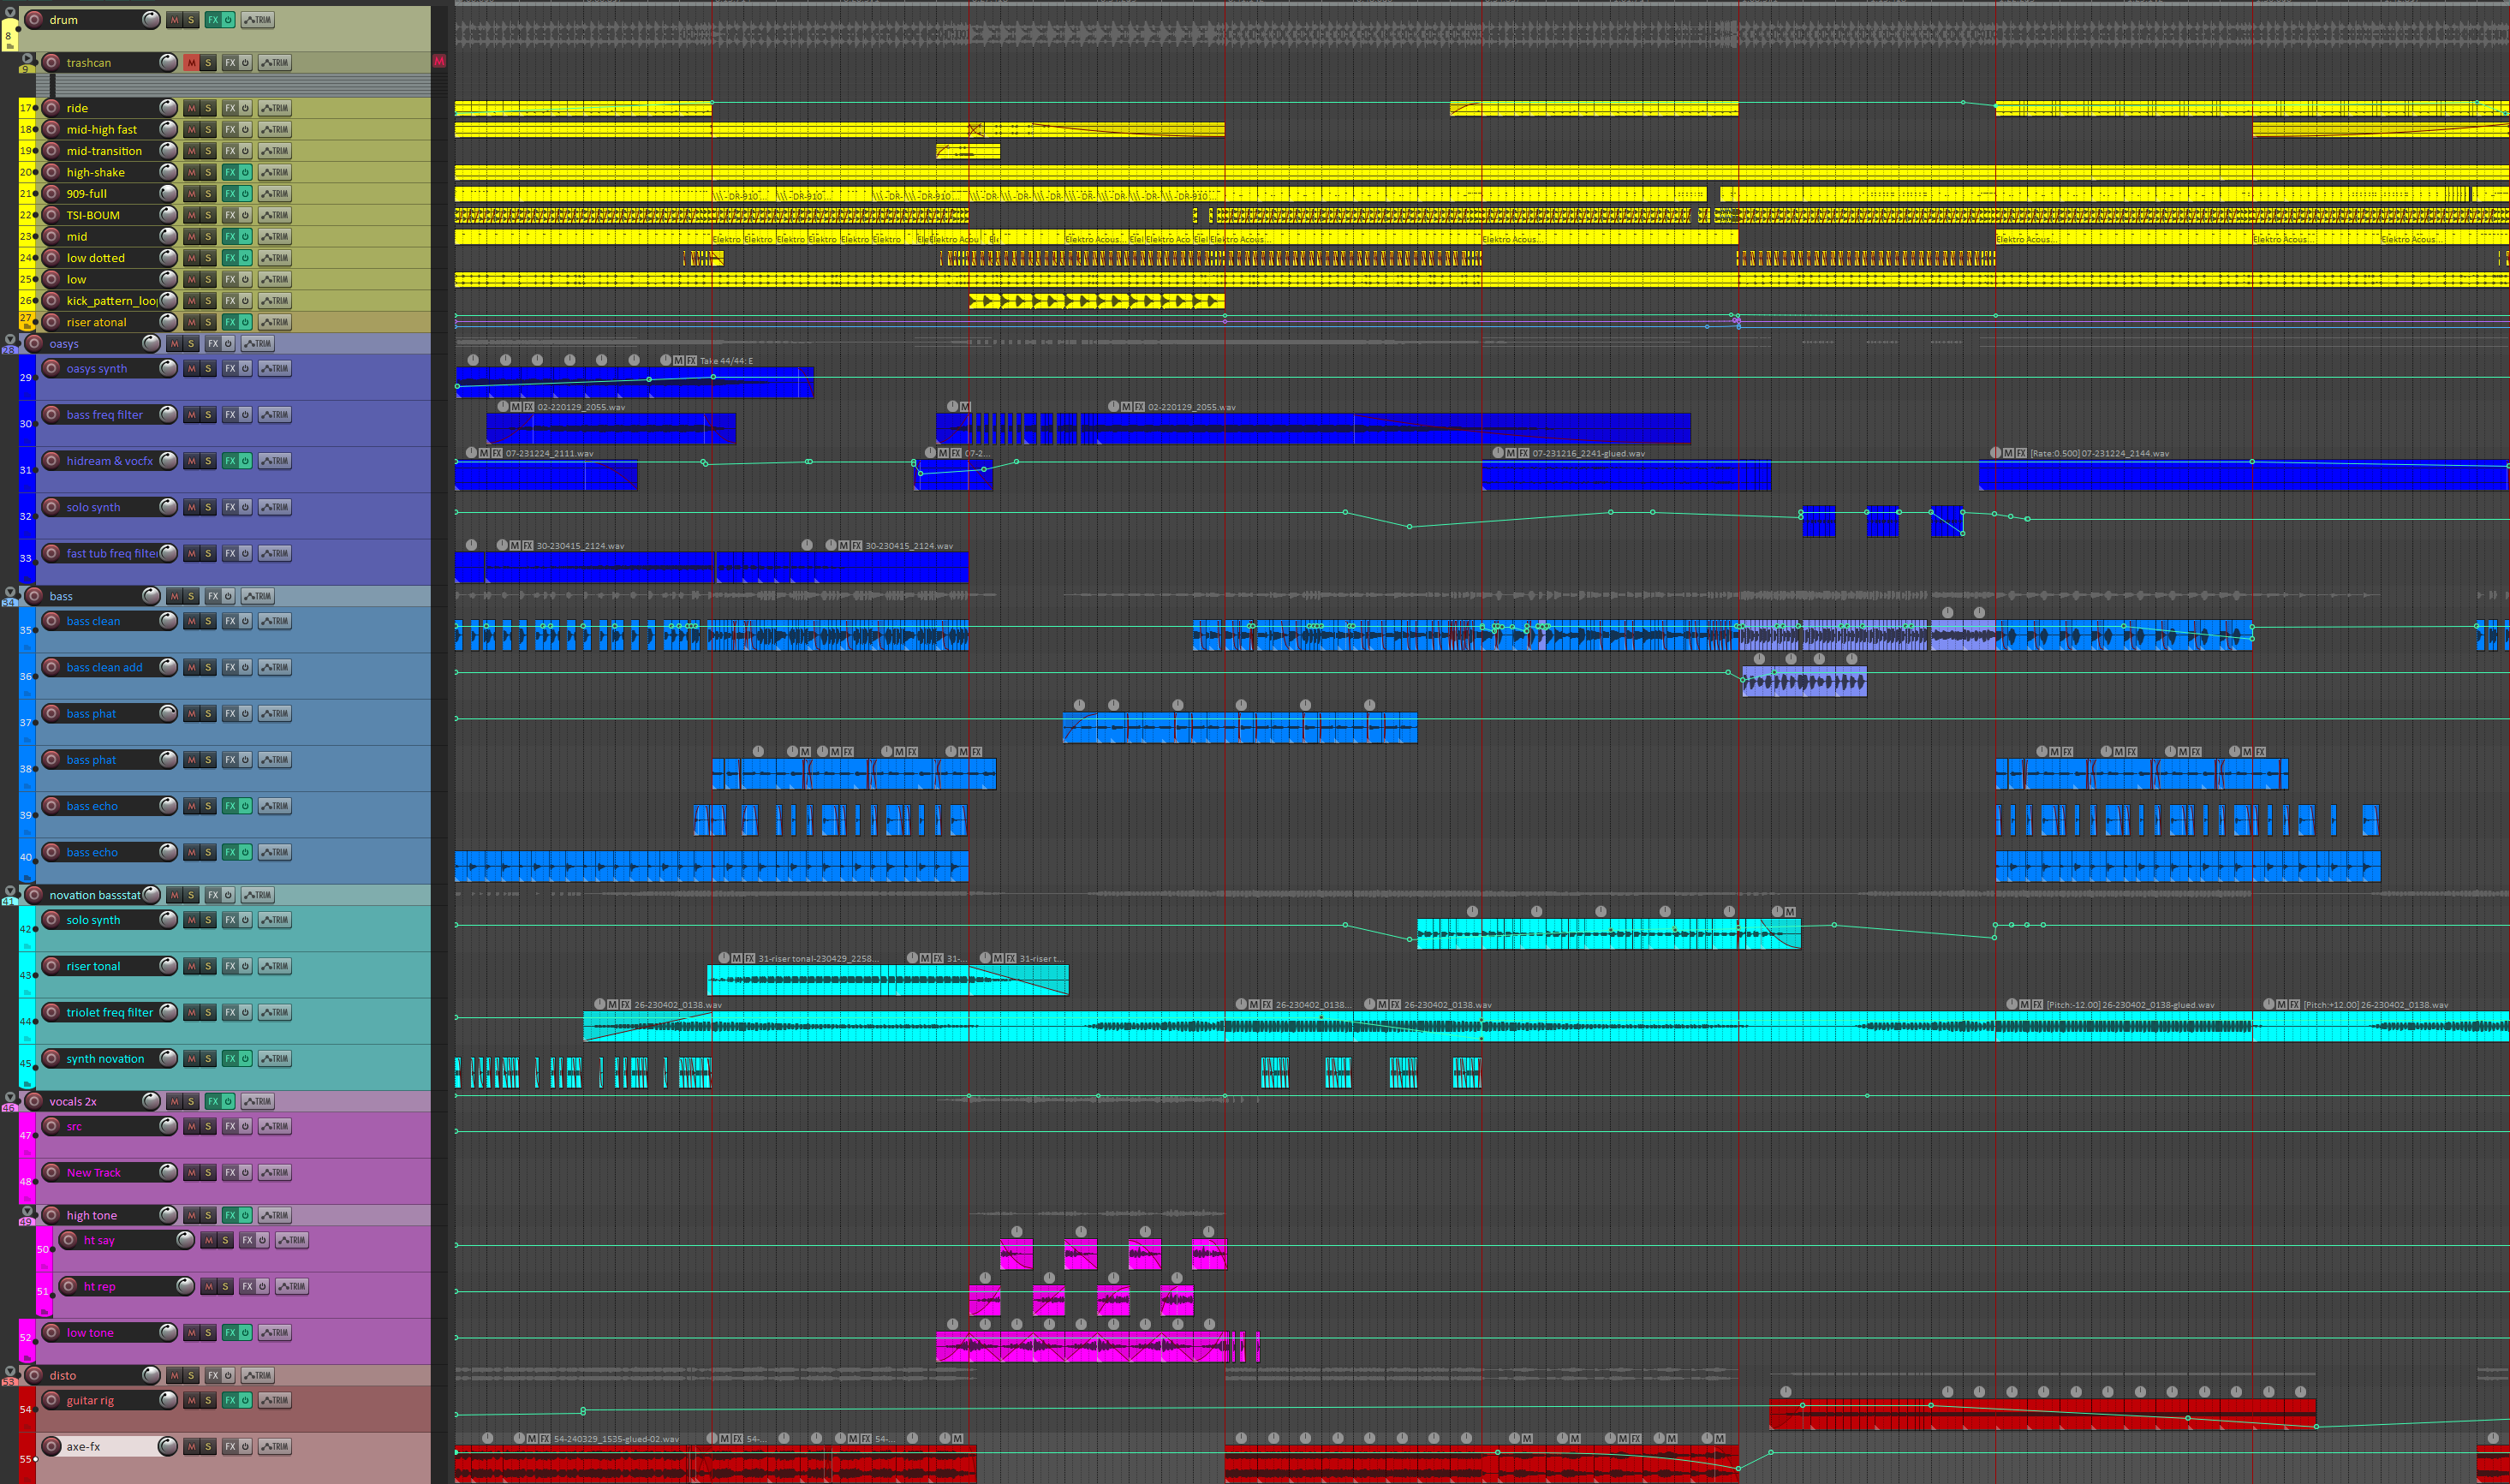
Task: Arm the ride track record button
Action: (51, 108)
